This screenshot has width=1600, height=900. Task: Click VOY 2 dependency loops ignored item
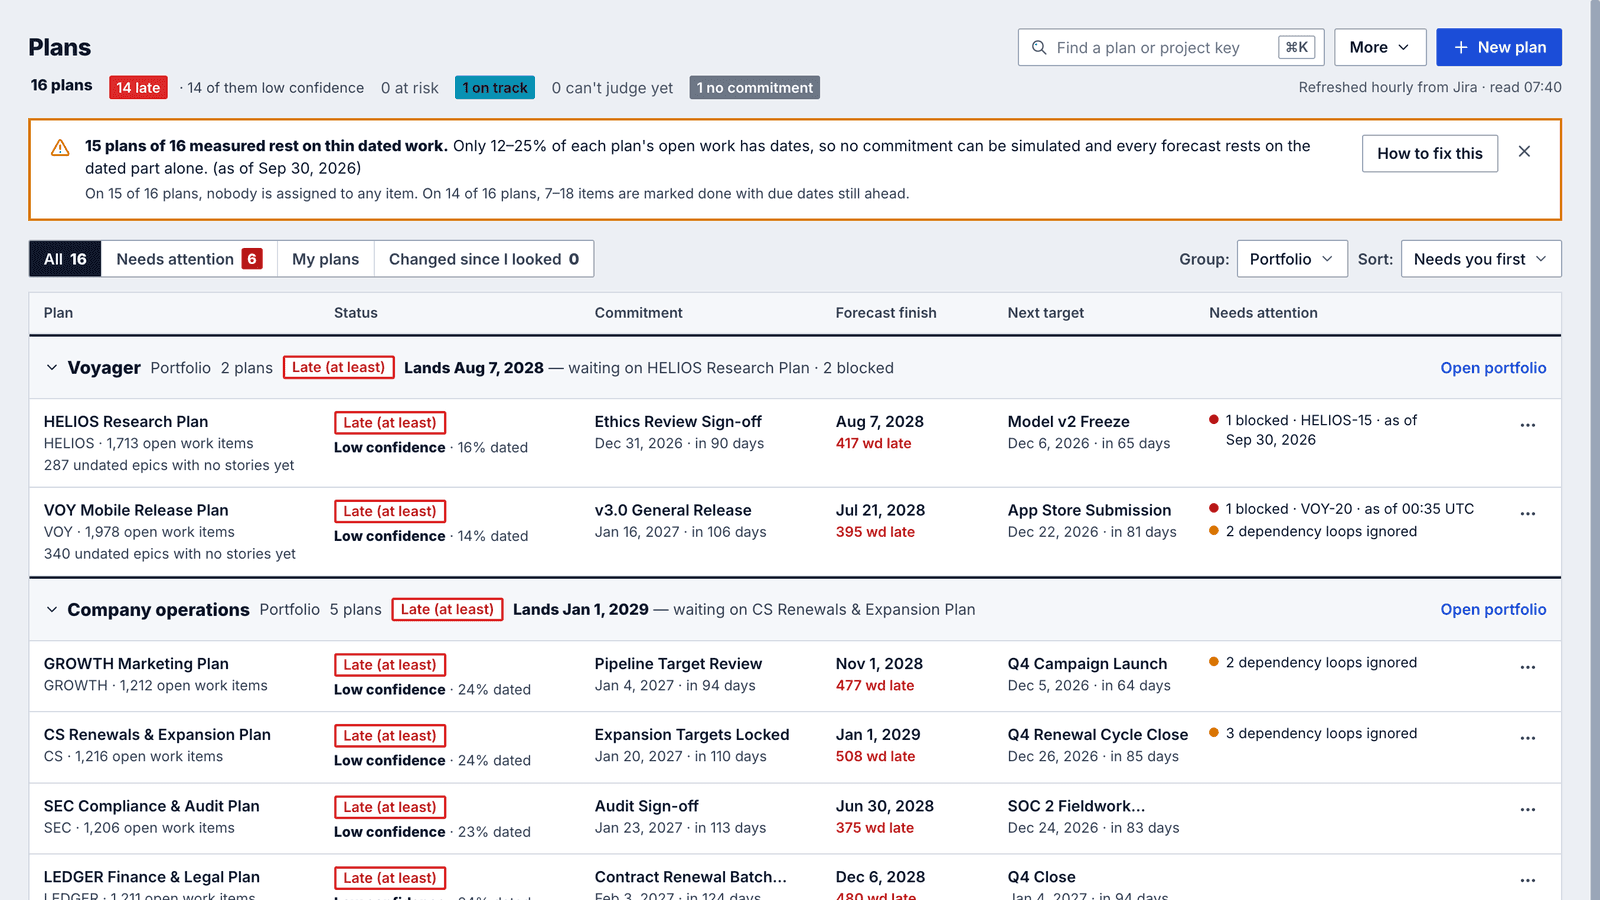point(1313,531)
